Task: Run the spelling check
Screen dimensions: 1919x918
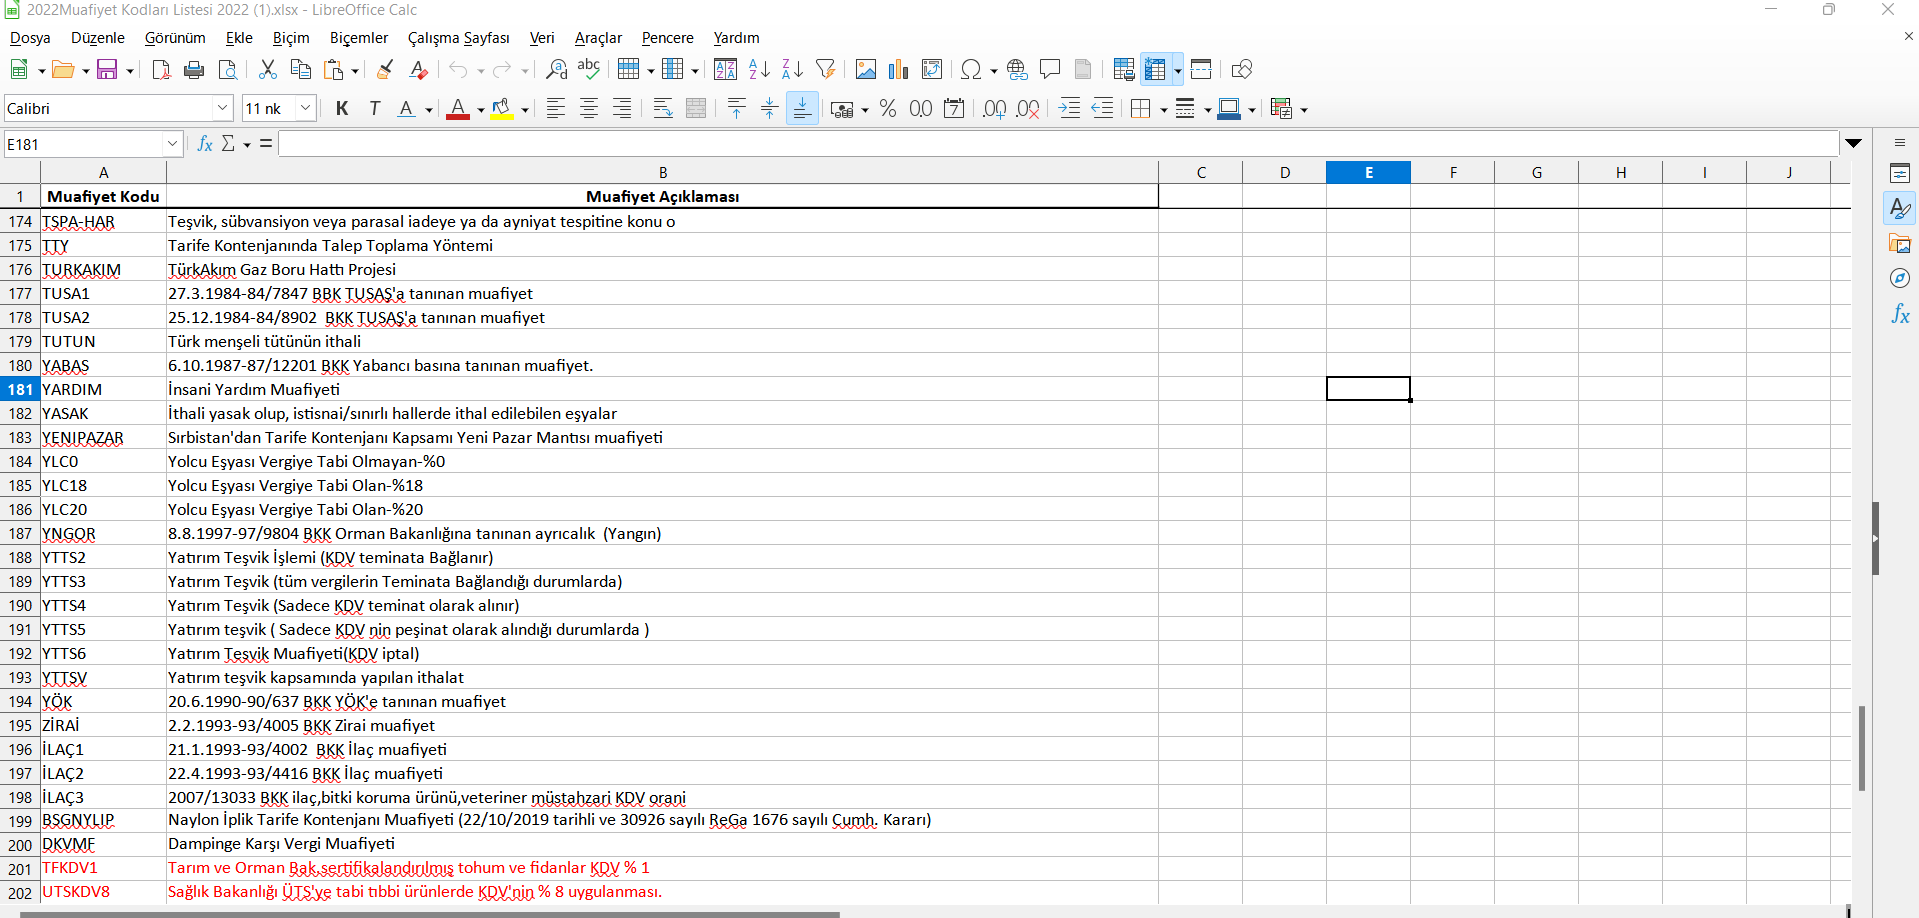Action: (x=589, y=69)
